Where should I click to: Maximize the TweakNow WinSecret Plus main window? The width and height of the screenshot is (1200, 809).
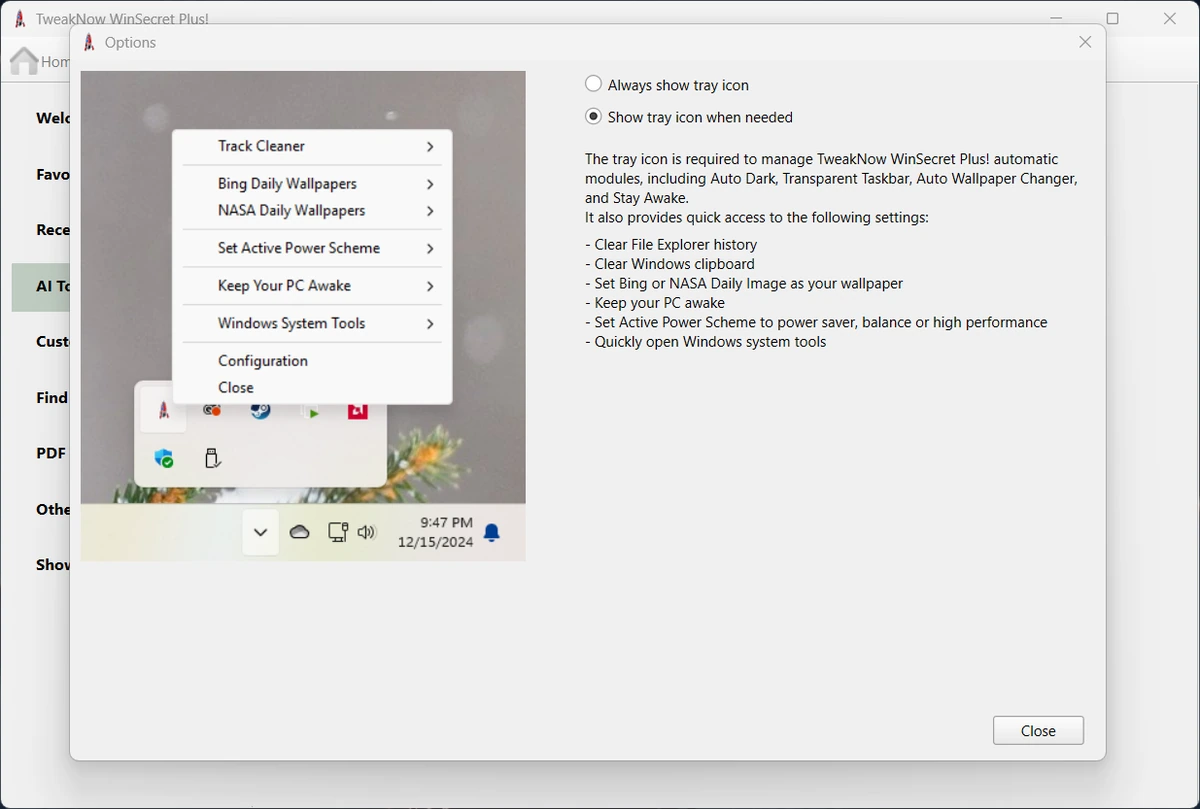coord(1112,19)
